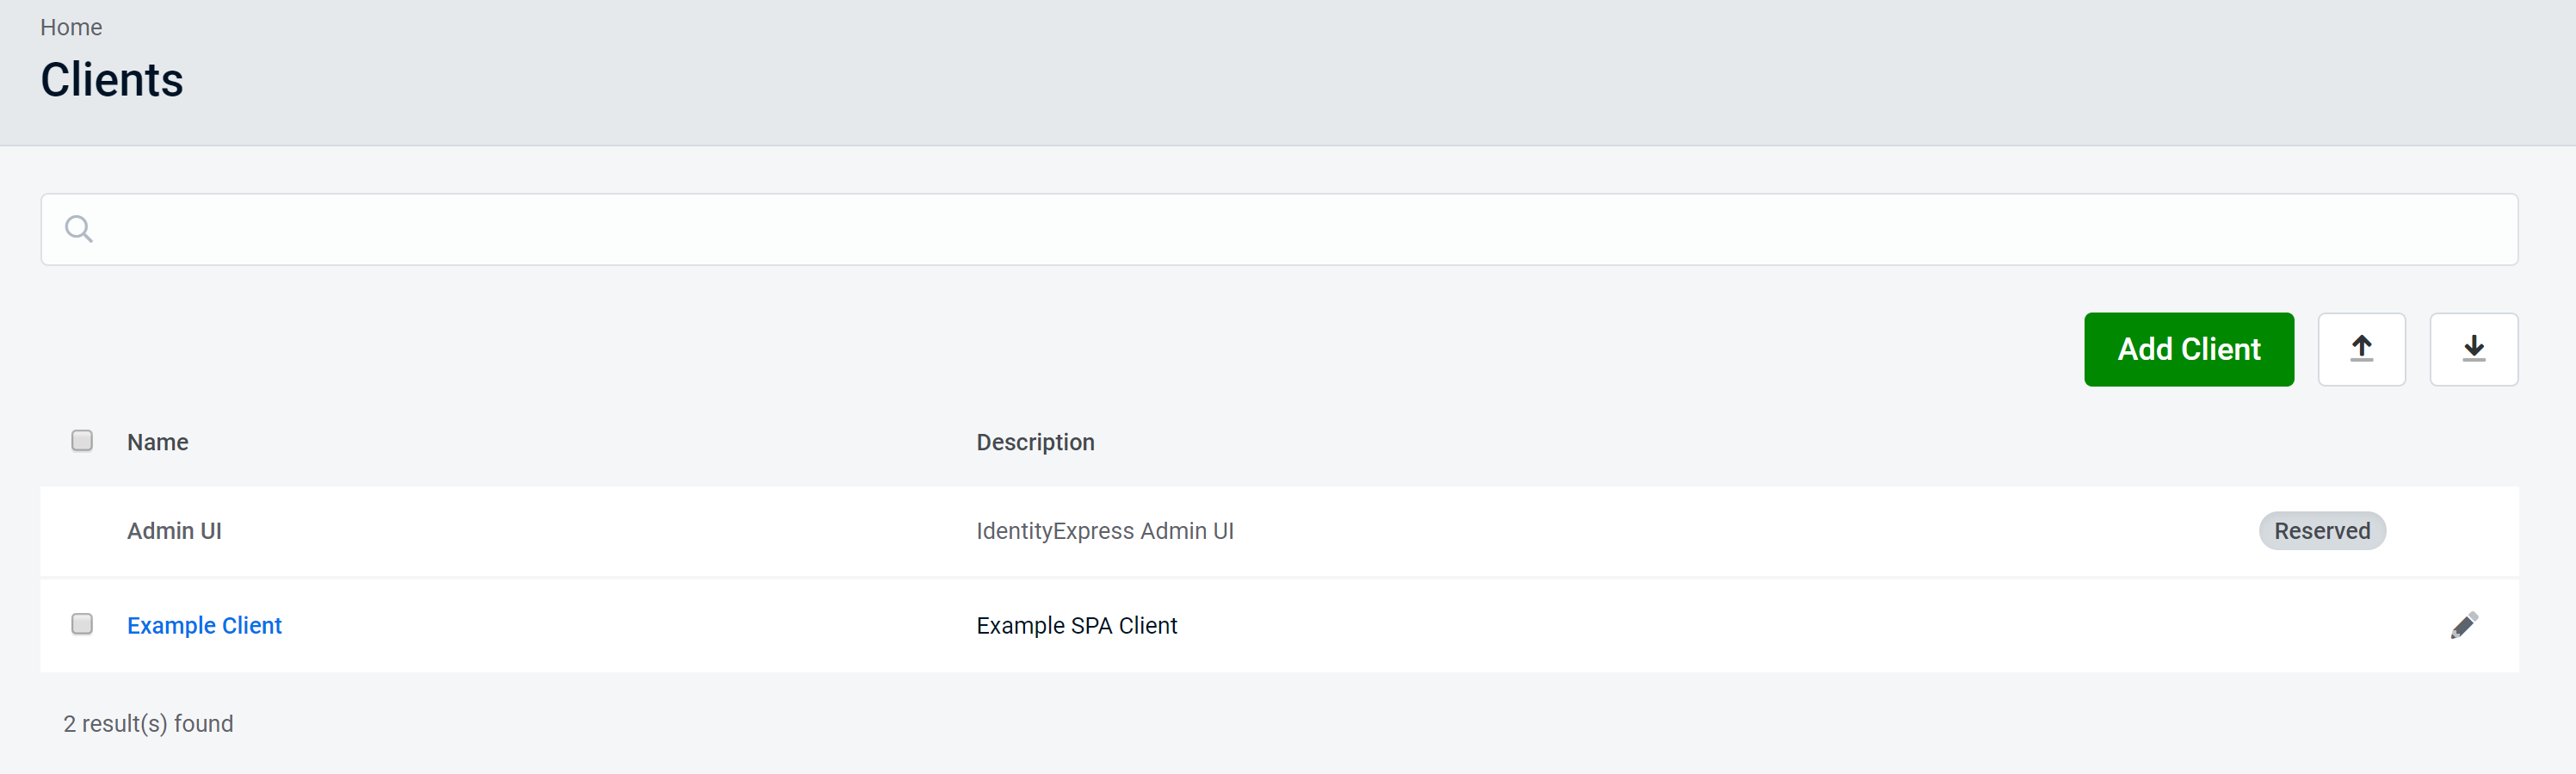Click the blank gap between Add Client and upload
The image size is (2576, 774).
pos(2306,349)
